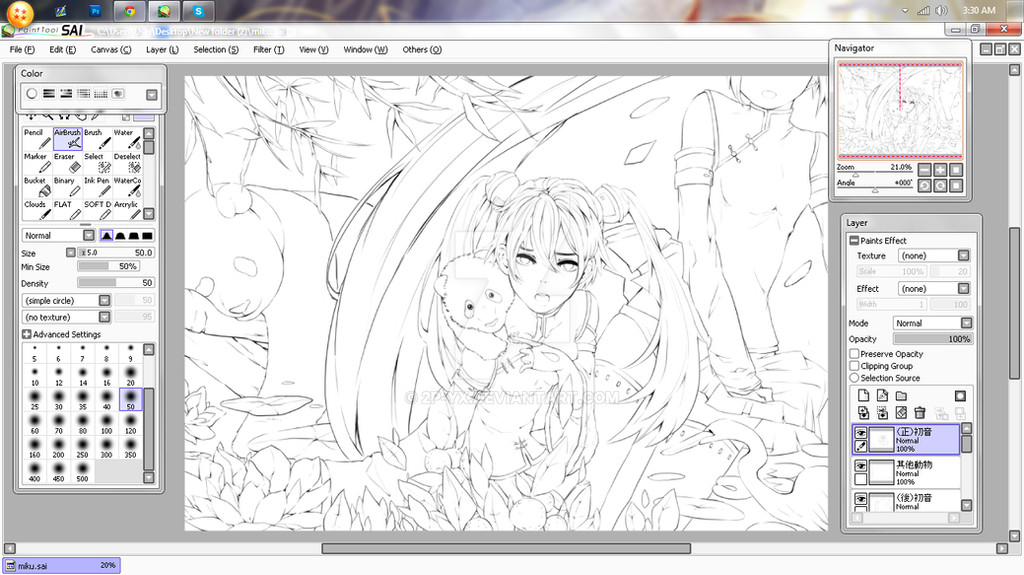Hide the 其他動物 layer
This screenshot has width=1024, height=575.
(861, 466)
